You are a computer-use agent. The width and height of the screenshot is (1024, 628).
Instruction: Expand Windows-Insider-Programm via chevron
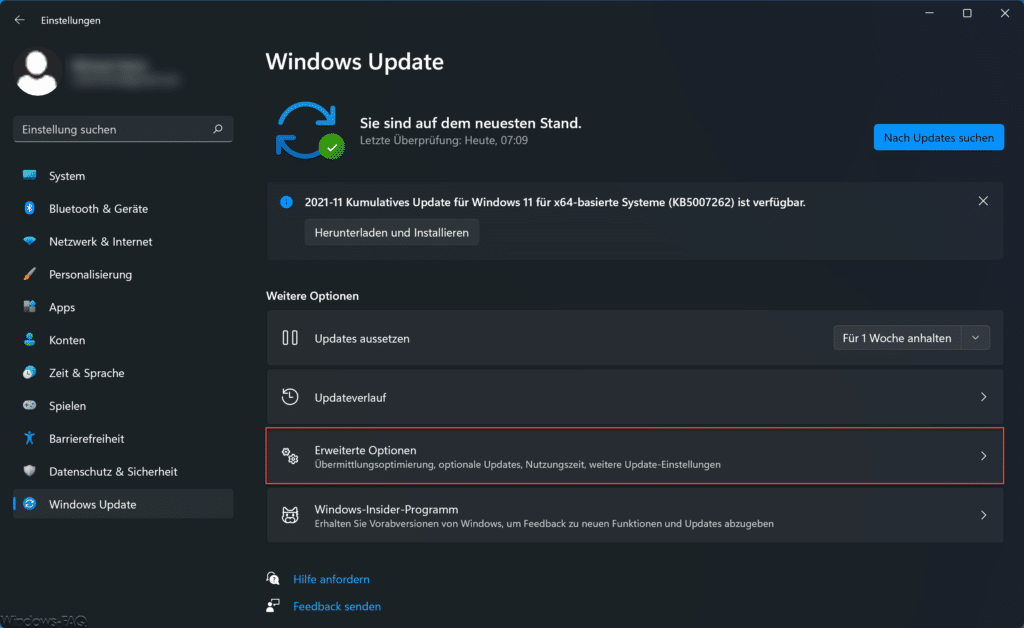click(983, 515)
